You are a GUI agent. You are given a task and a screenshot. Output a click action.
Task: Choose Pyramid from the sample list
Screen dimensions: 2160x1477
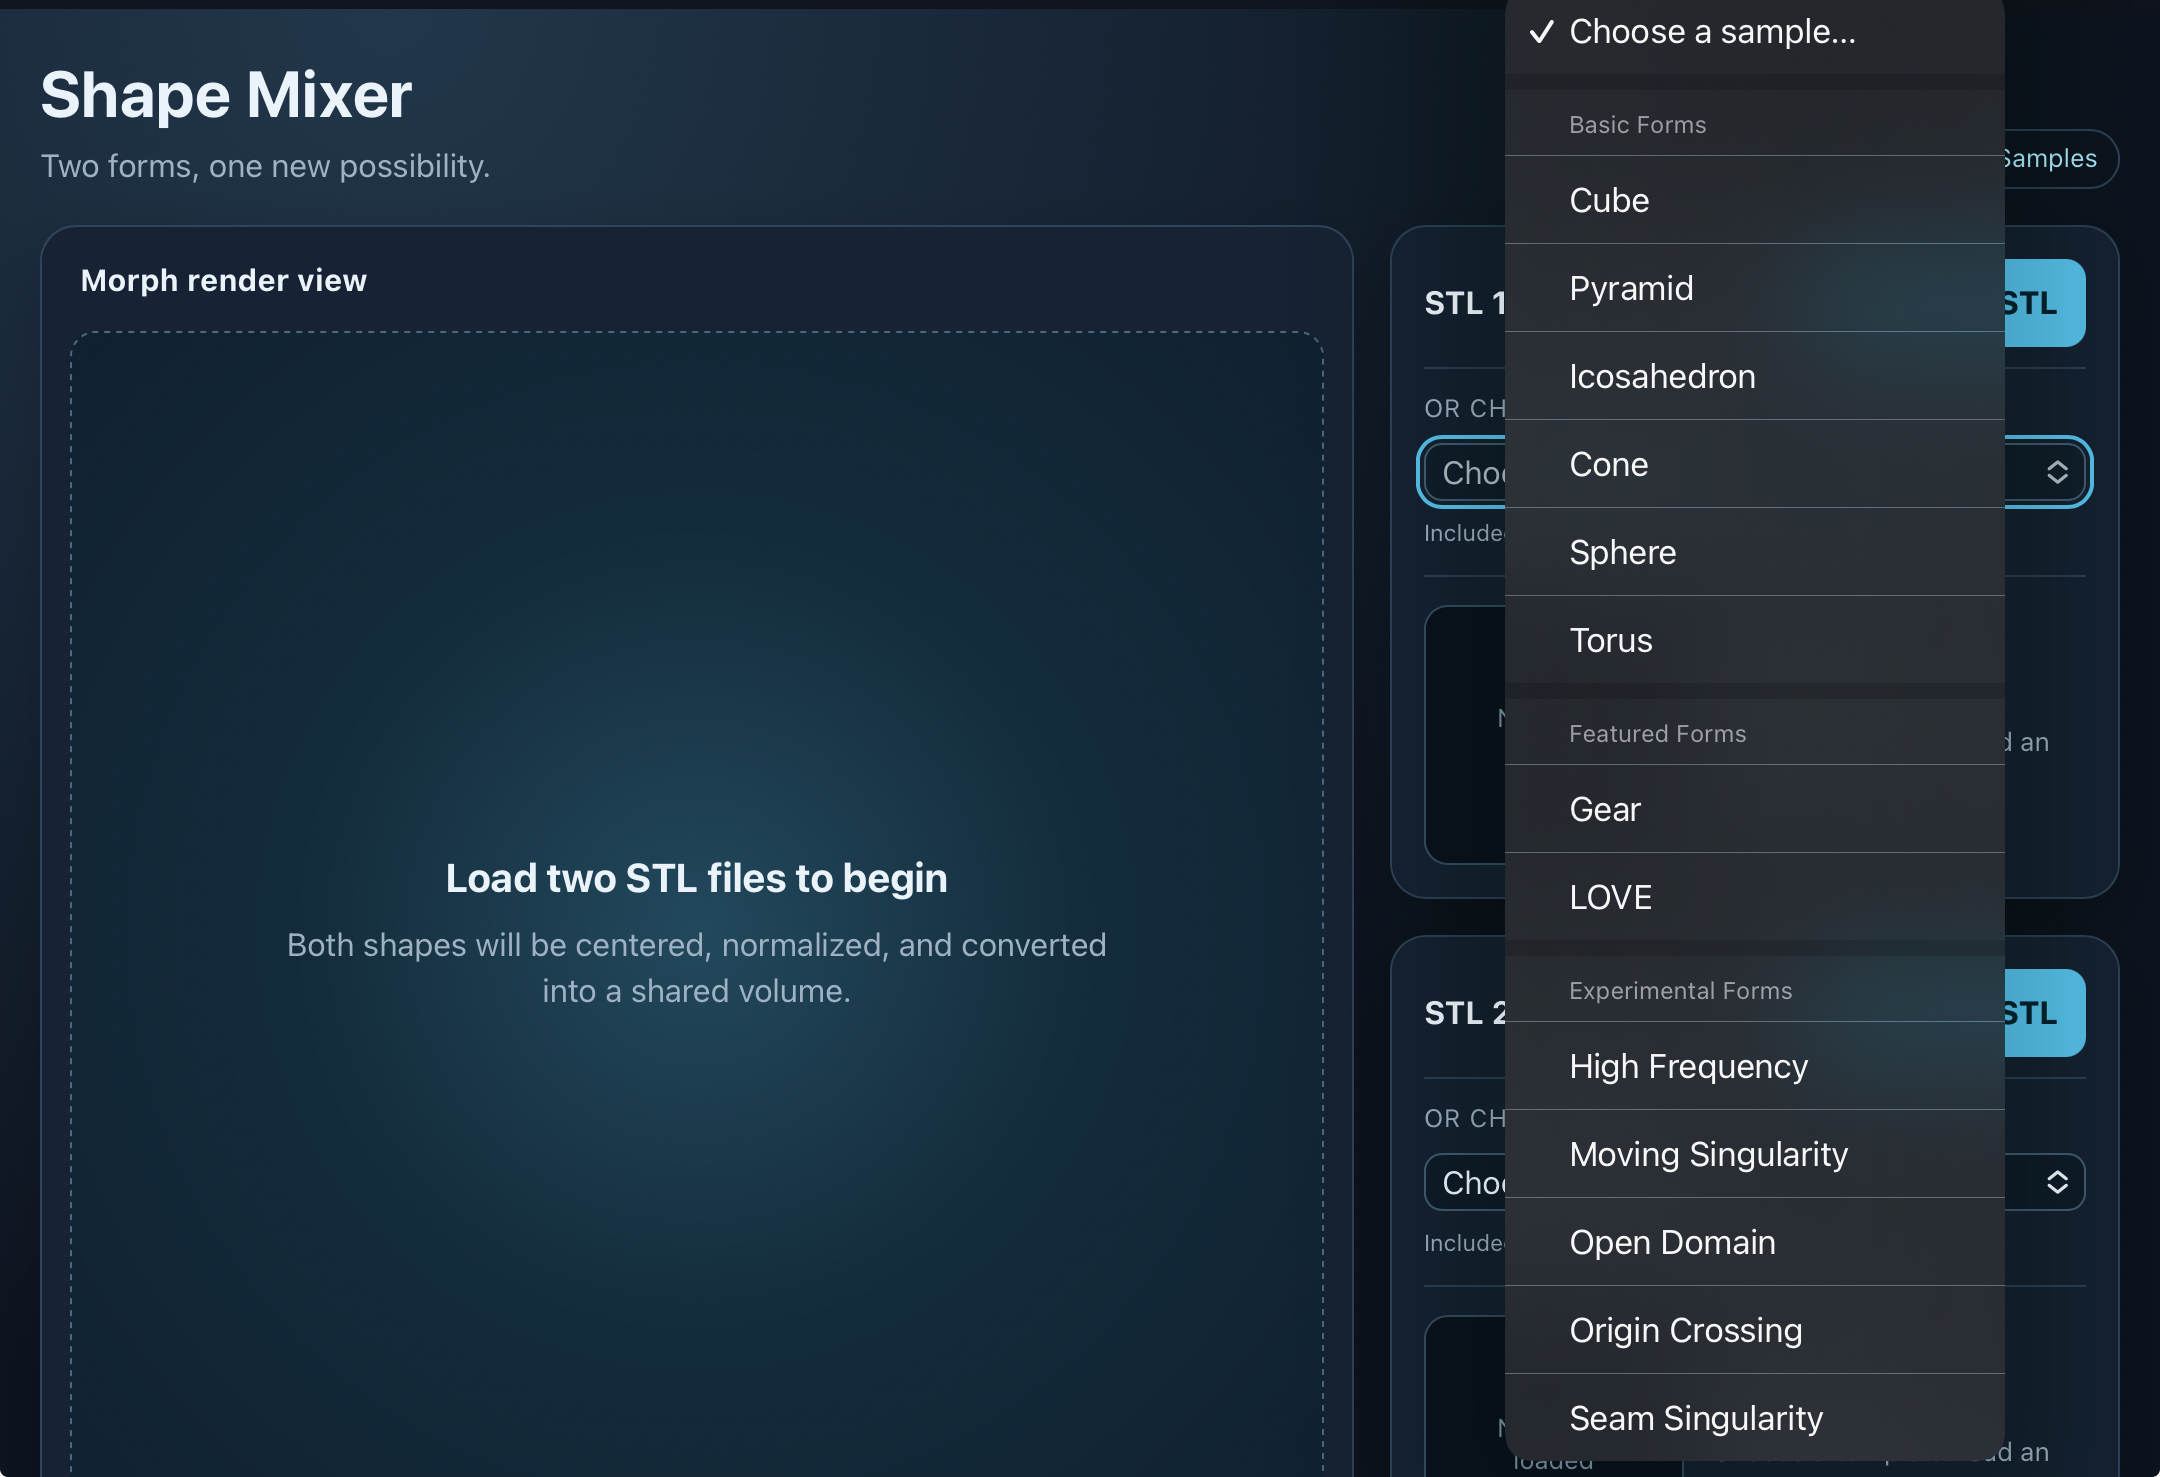point(1754,288)
